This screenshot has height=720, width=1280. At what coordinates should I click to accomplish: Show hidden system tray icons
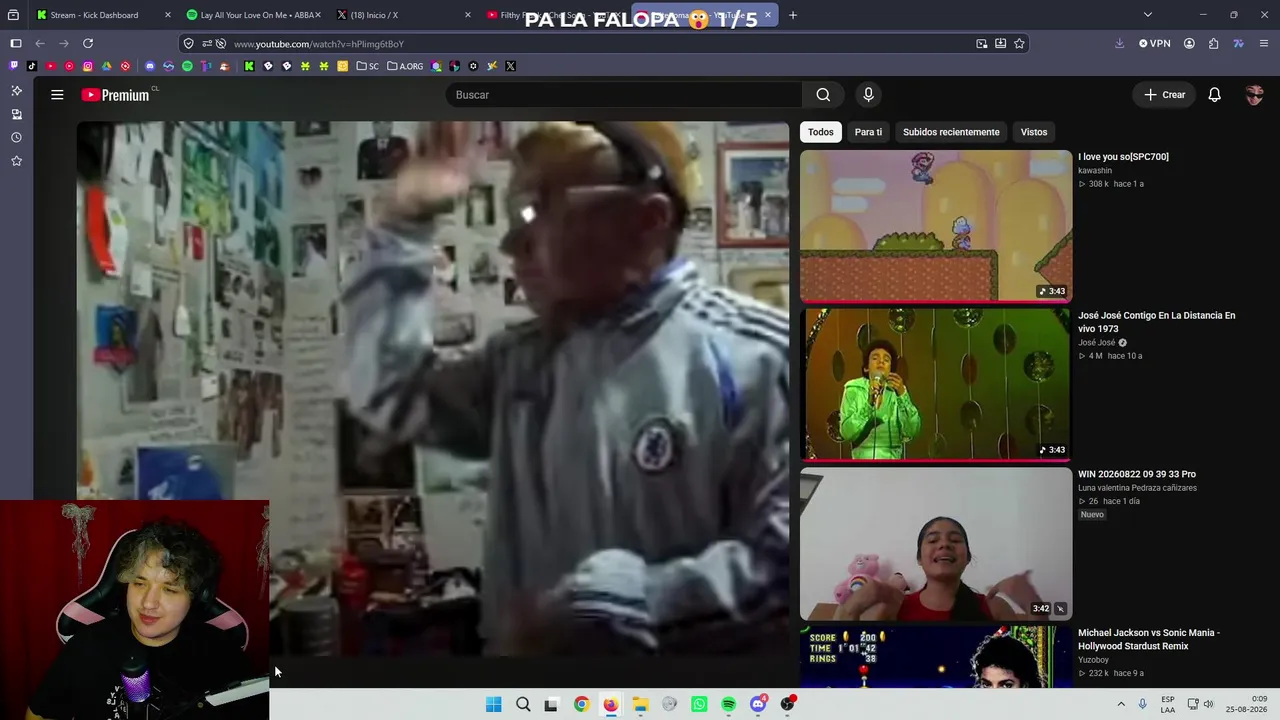pyautogui.click(x=1121, y=704)
